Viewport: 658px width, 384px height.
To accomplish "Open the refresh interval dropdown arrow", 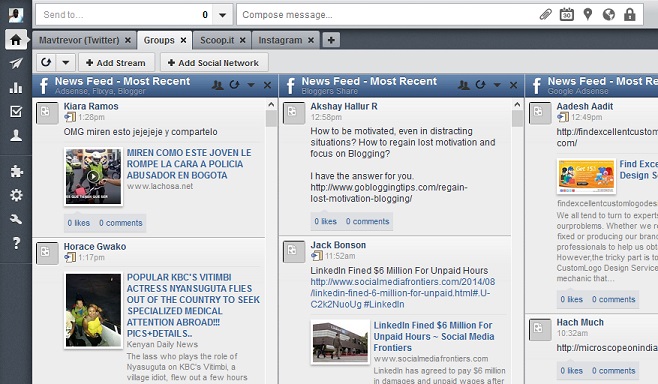I will point(66,63).
